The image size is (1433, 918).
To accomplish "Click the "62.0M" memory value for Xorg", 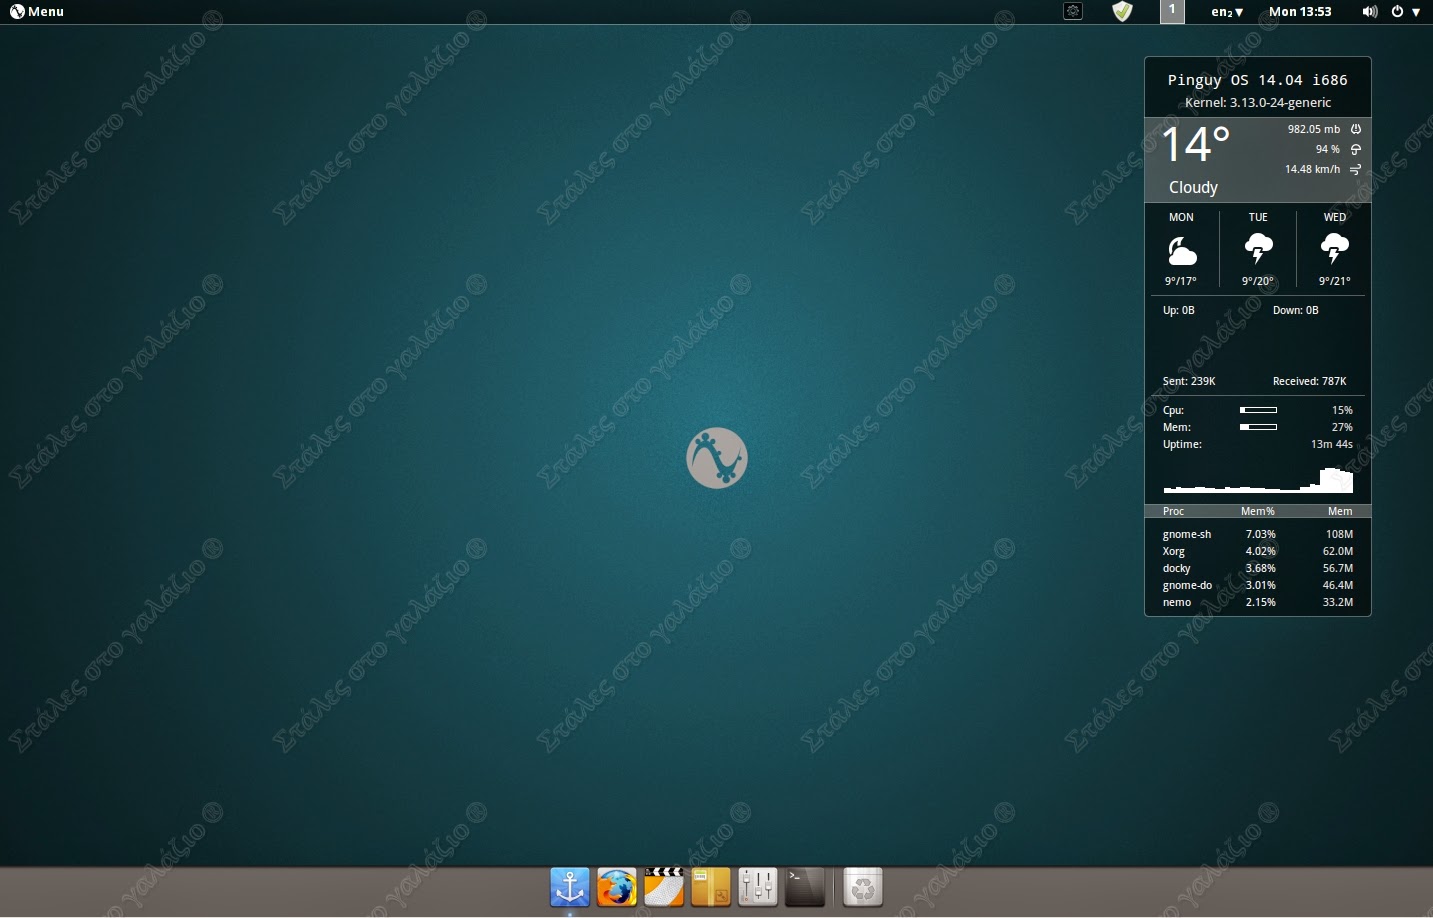I will [1338, 551].
